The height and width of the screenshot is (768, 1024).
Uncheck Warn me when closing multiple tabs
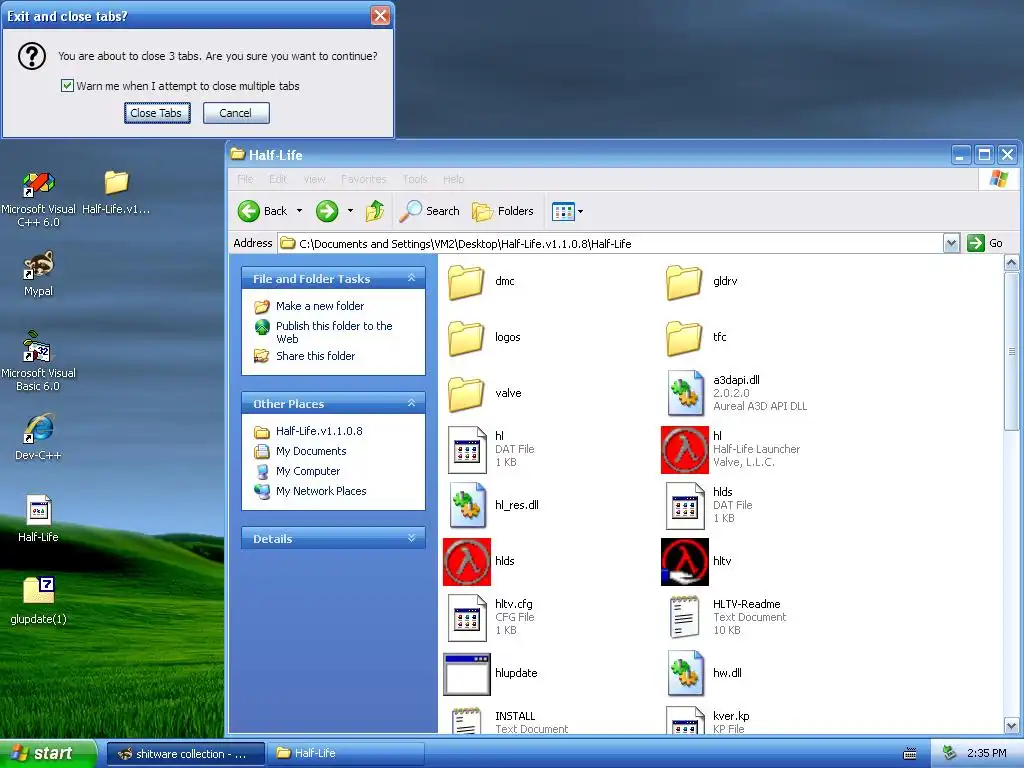click(x=67, y=86)
